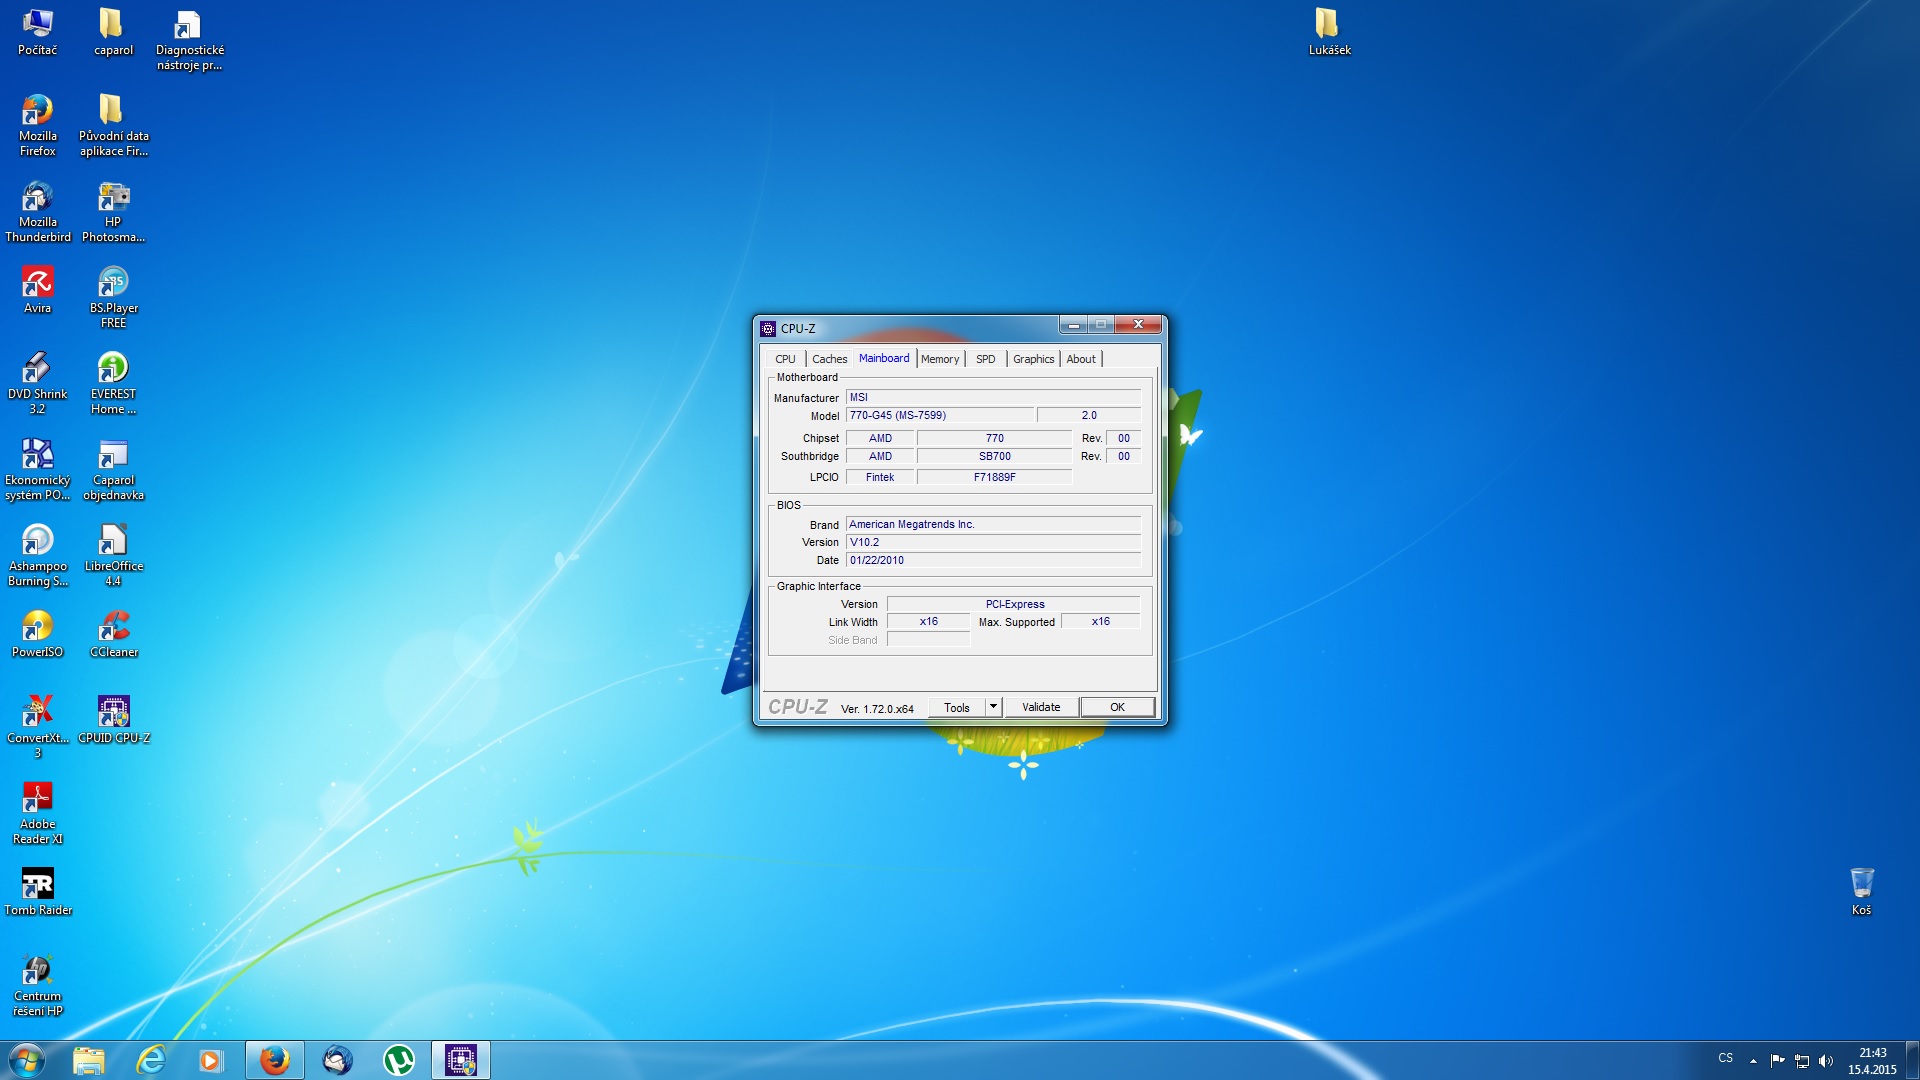1920x1080 pixels.
Task: Launch CCleaner from the desktop
Action: (113, 633)
